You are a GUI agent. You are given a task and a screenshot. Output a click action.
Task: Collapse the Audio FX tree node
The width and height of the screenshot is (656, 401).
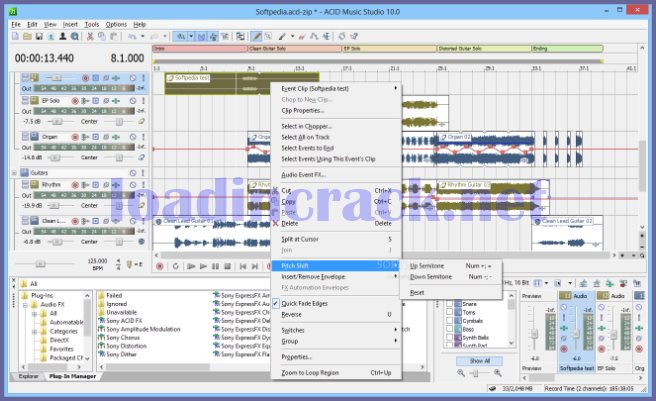25,305
